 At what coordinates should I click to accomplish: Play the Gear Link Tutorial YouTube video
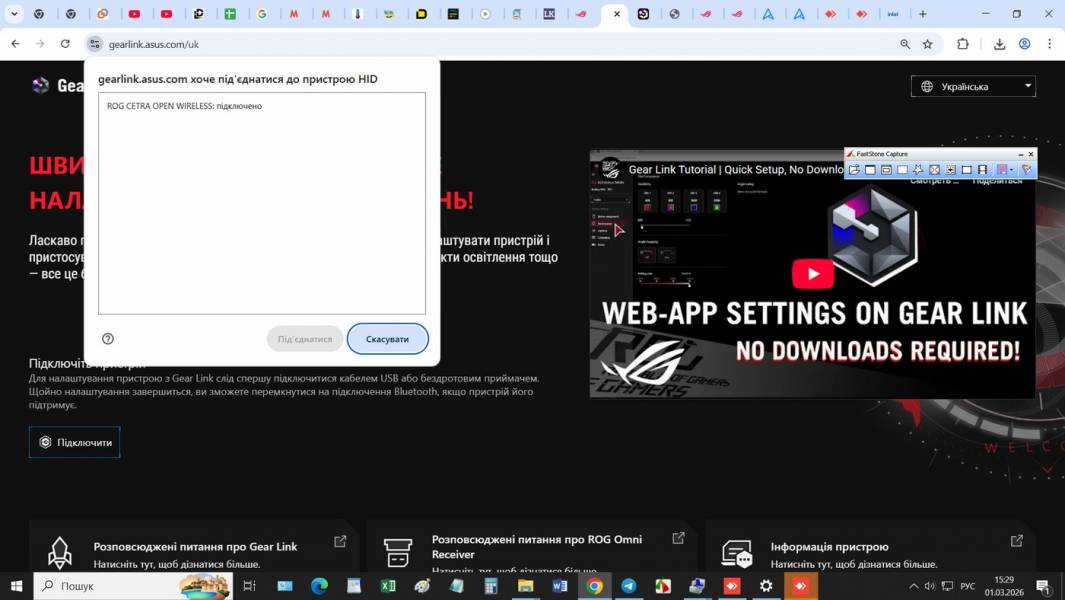click(x=812, y=273)
